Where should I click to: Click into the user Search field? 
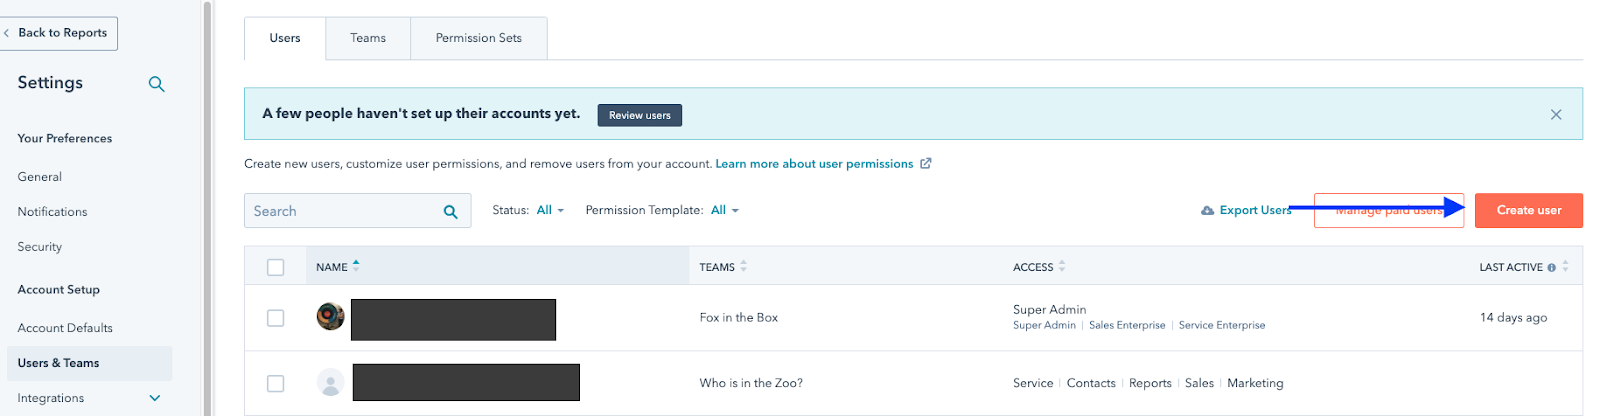[x=340, y=211]
